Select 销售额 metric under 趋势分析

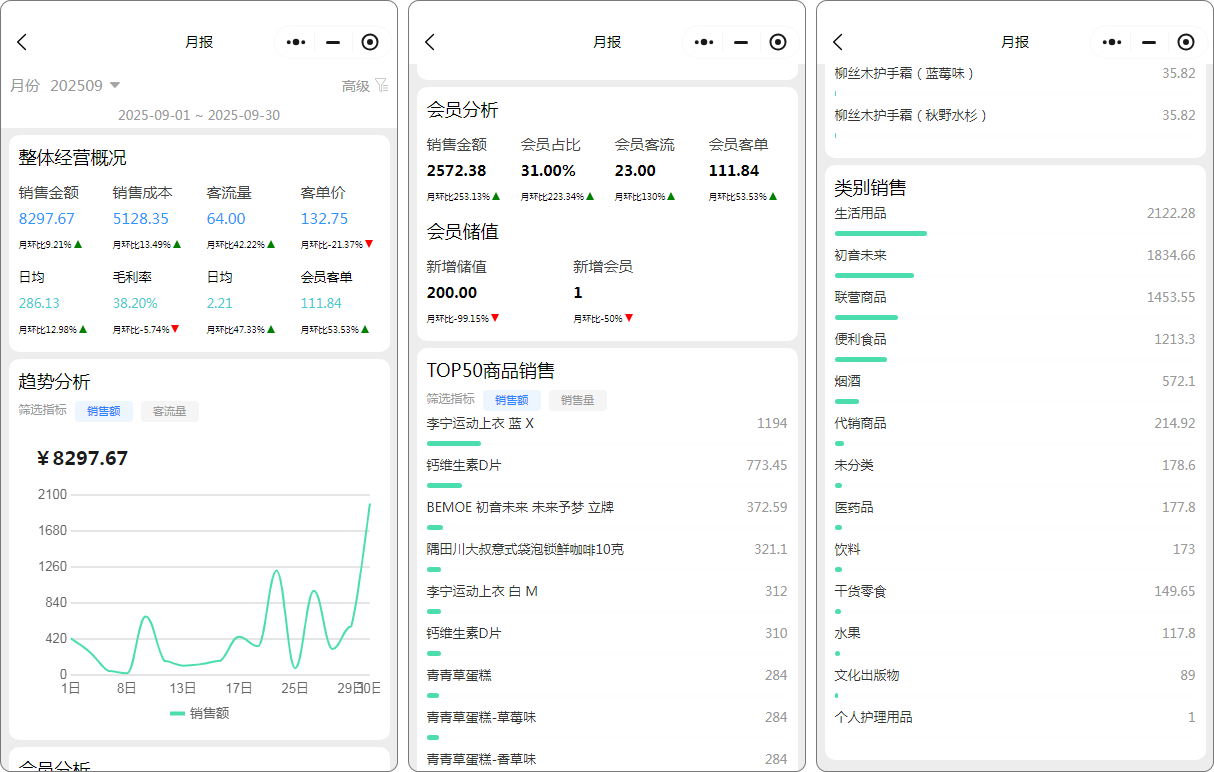click(x=104, y=411)
